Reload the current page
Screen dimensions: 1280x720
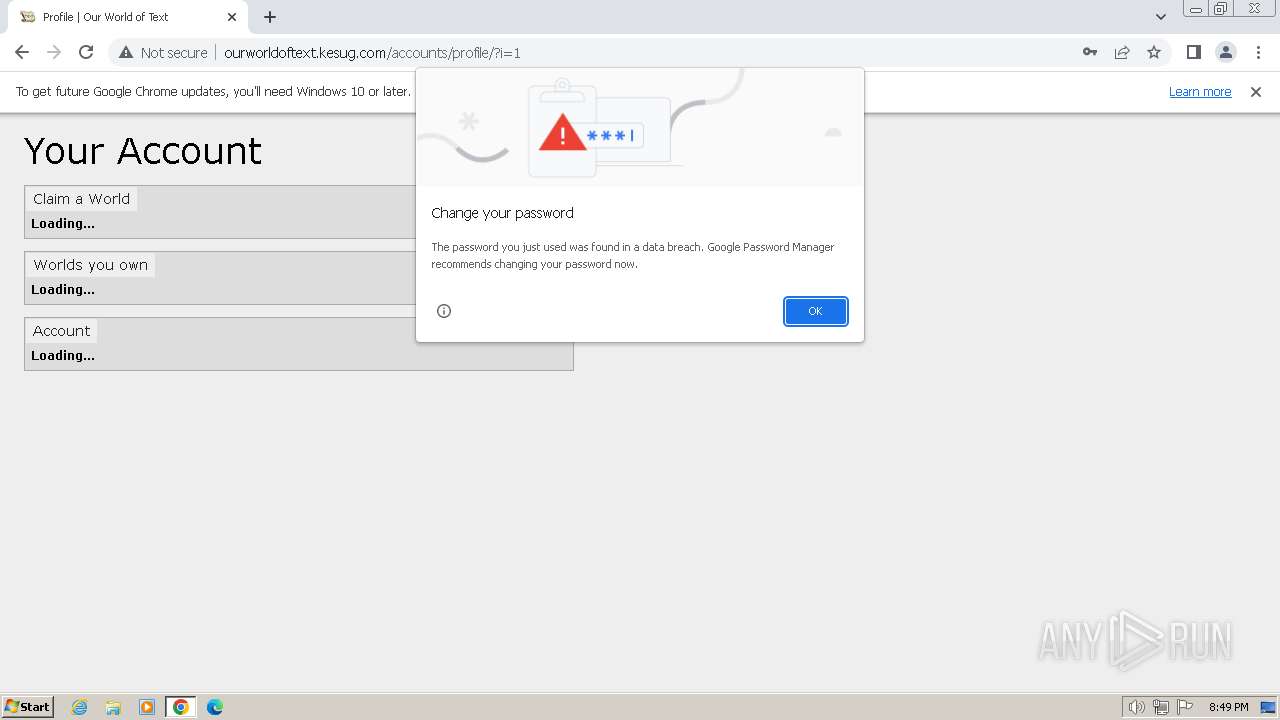pyautogui.click(x=86, y=52)
